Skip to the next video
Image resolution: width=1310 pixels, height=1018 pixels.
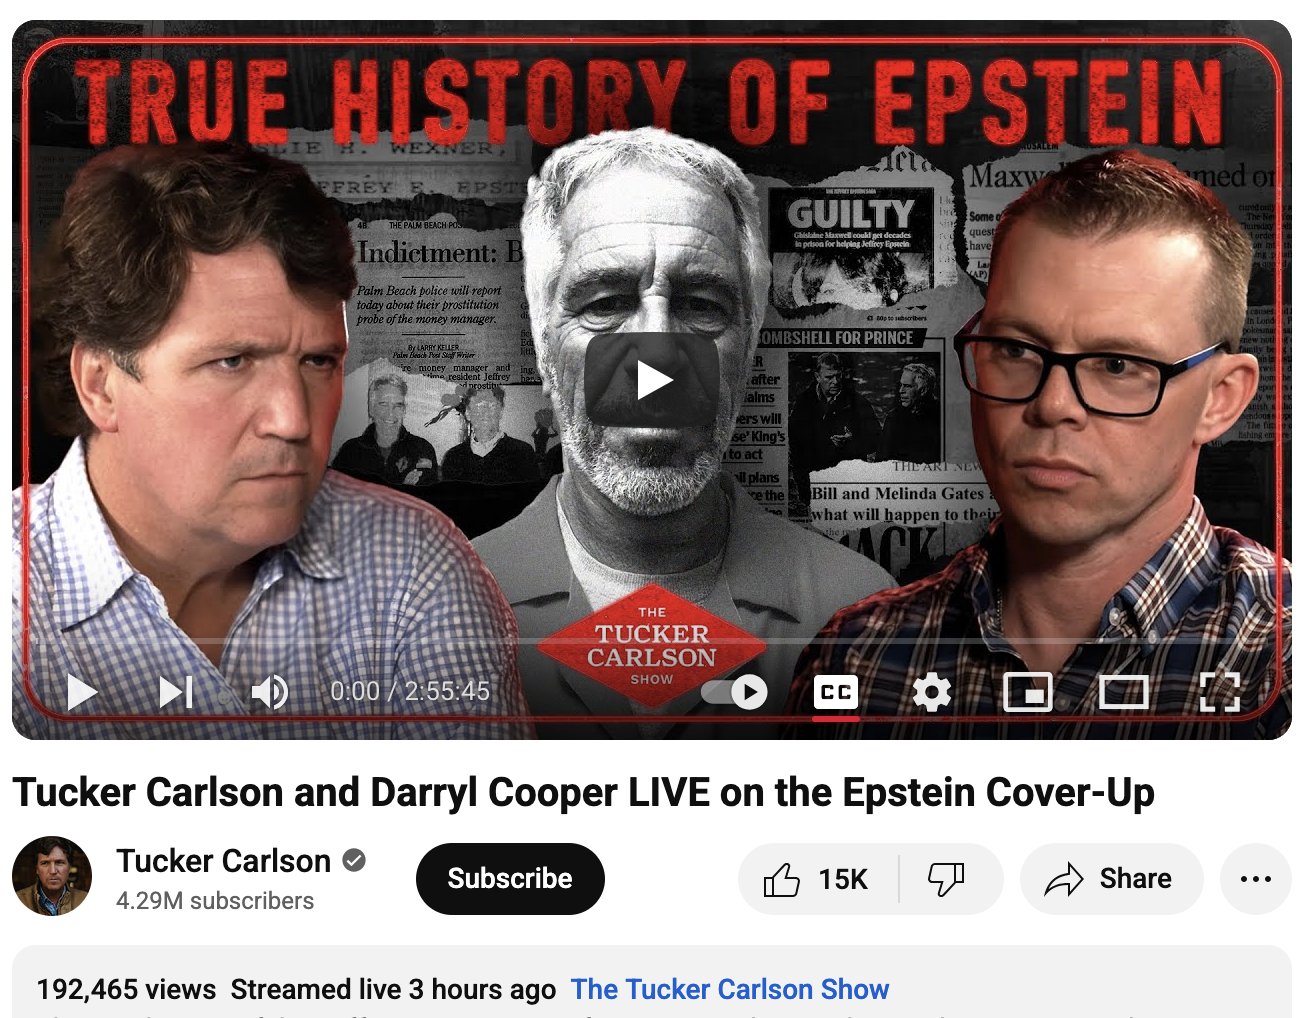pos(176,691)
